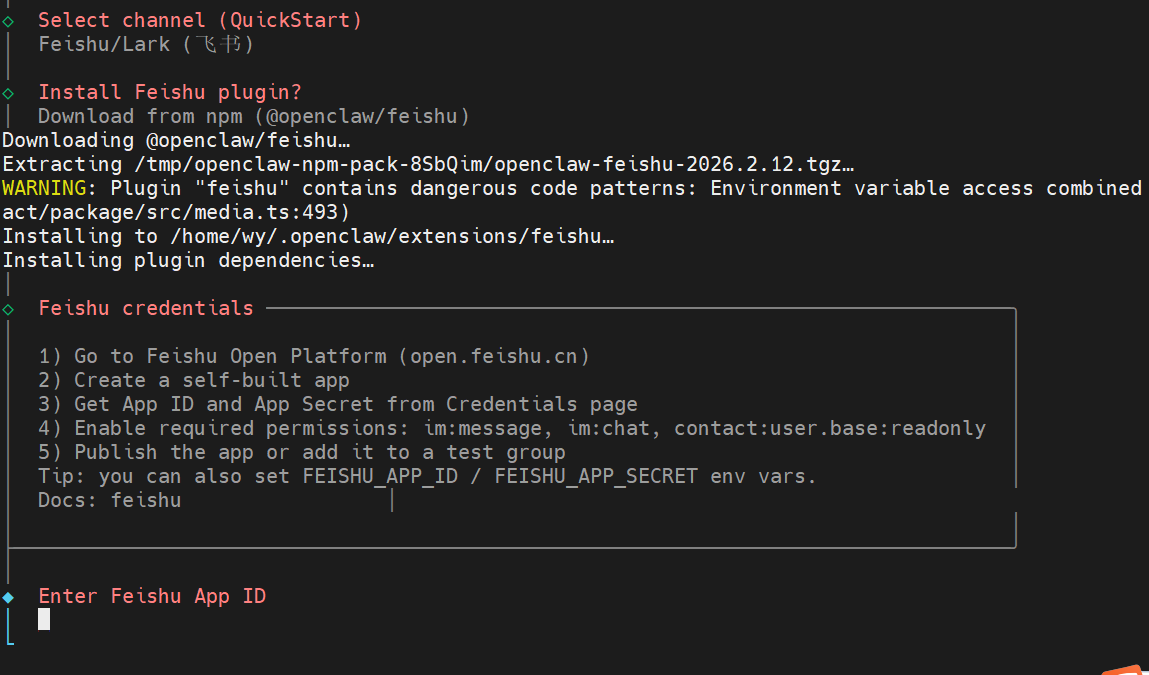Click the FEISHU_APP_SECRET variable name
The width and height of the screenshot is (1149, 675).
pyautogui.click(x=596, y=476)
